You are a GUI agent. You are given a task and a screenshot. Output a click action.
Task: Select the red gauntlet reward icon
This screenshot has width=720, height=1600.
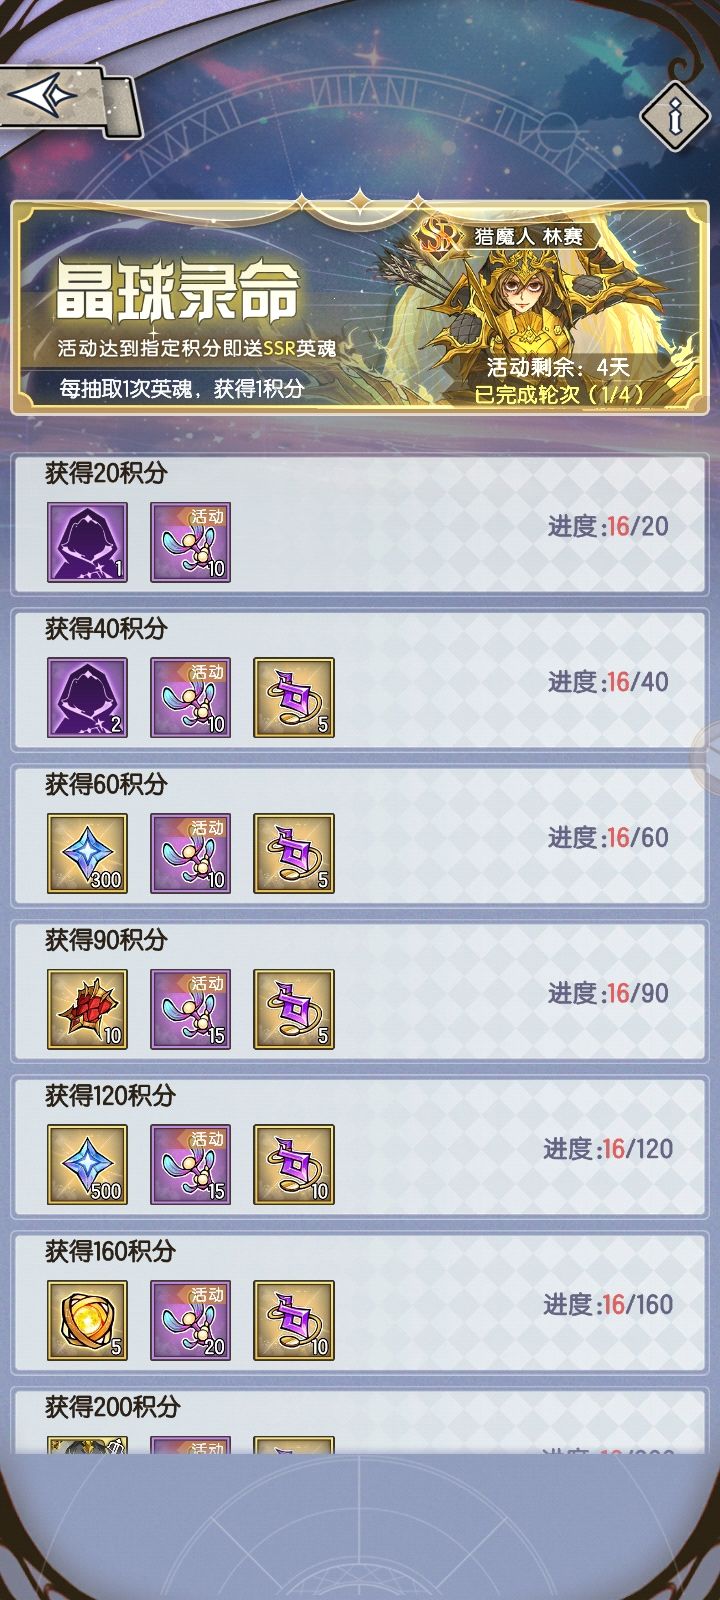(88, 1009)
